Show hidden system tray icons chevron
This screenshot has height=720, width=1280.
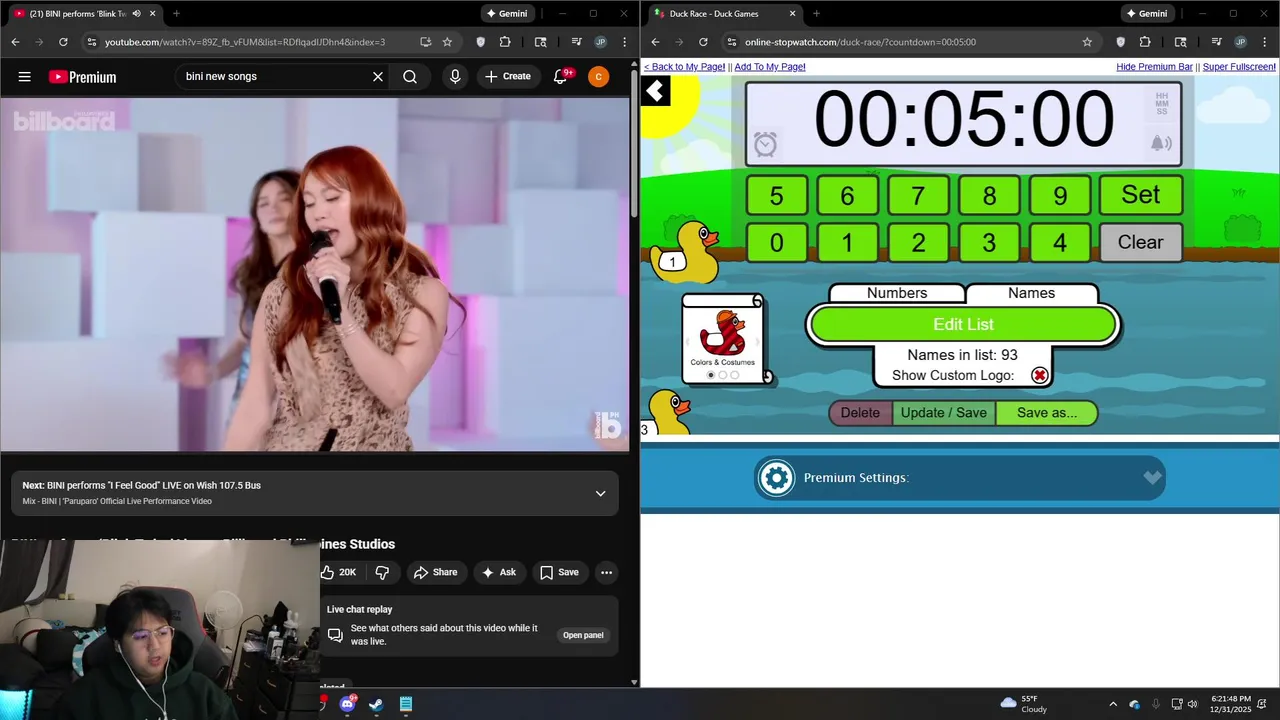pyautogui.click(x=1113, y=704)
